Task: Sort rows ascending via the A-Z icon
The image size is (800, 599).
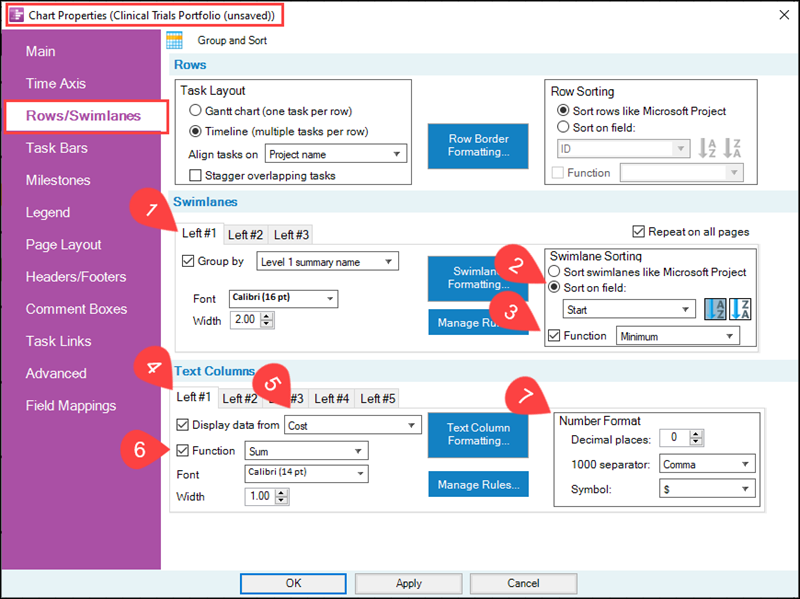Action: pyautogui.click(x=707, y=148)
